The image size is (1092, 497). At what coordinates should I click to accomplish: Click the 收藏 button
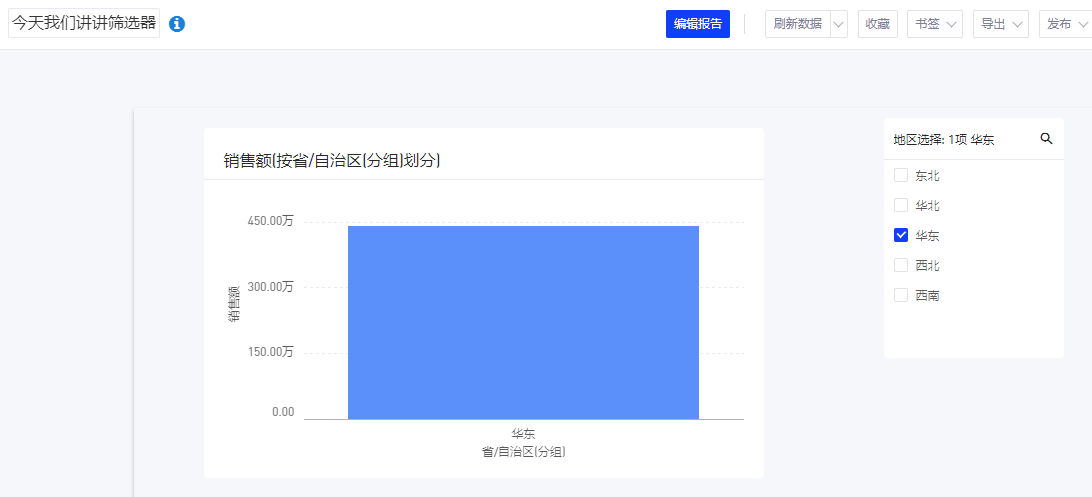[877, 24]
